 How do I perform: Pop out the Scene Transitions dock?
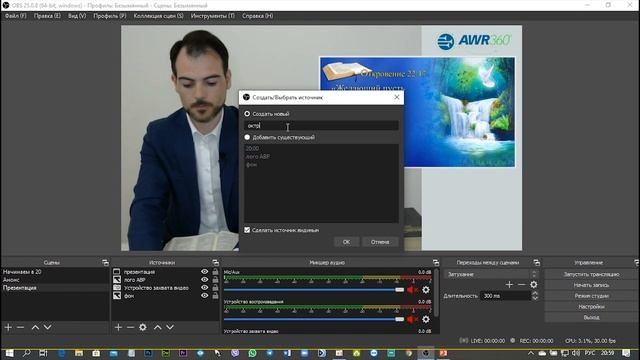(x=537, y=262)
